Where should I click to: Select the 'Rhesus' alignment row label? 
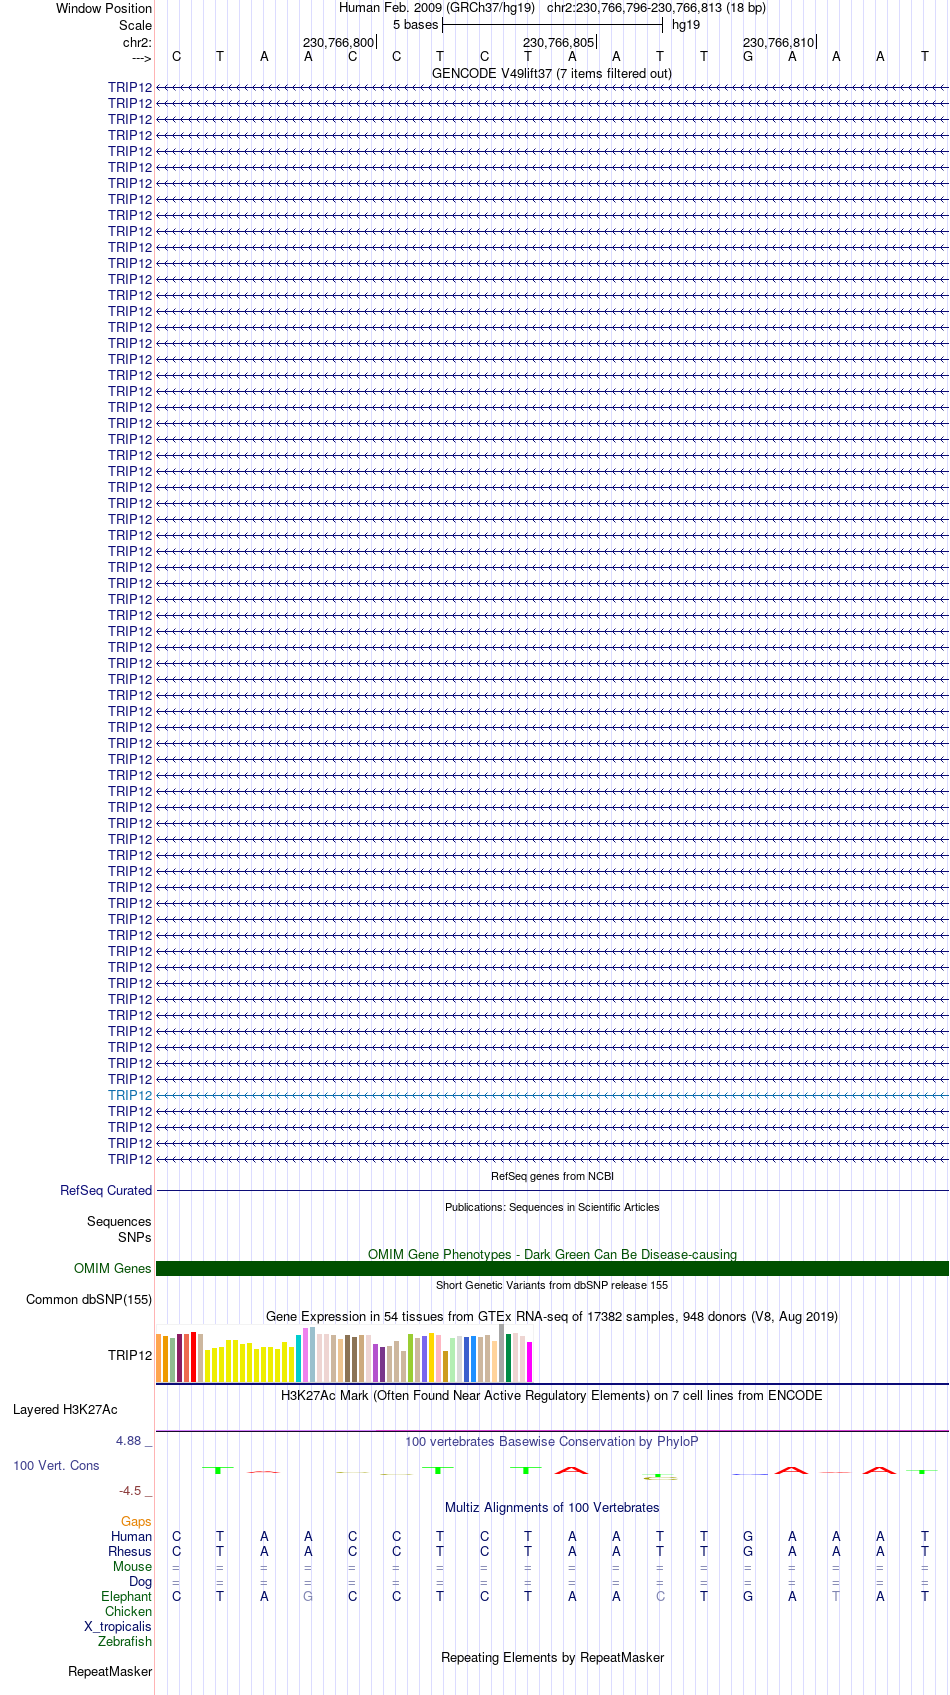tap(130, 1552)
